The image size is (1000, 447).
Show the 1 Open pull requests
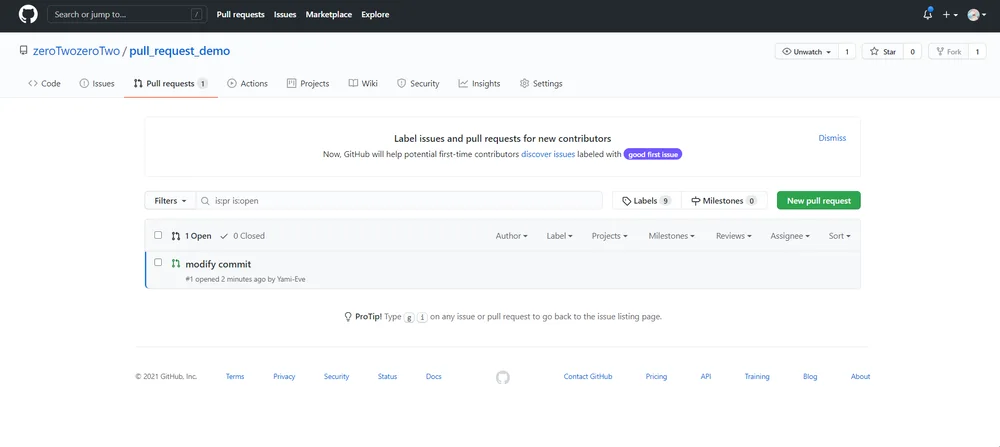click(x=191, y=236)
